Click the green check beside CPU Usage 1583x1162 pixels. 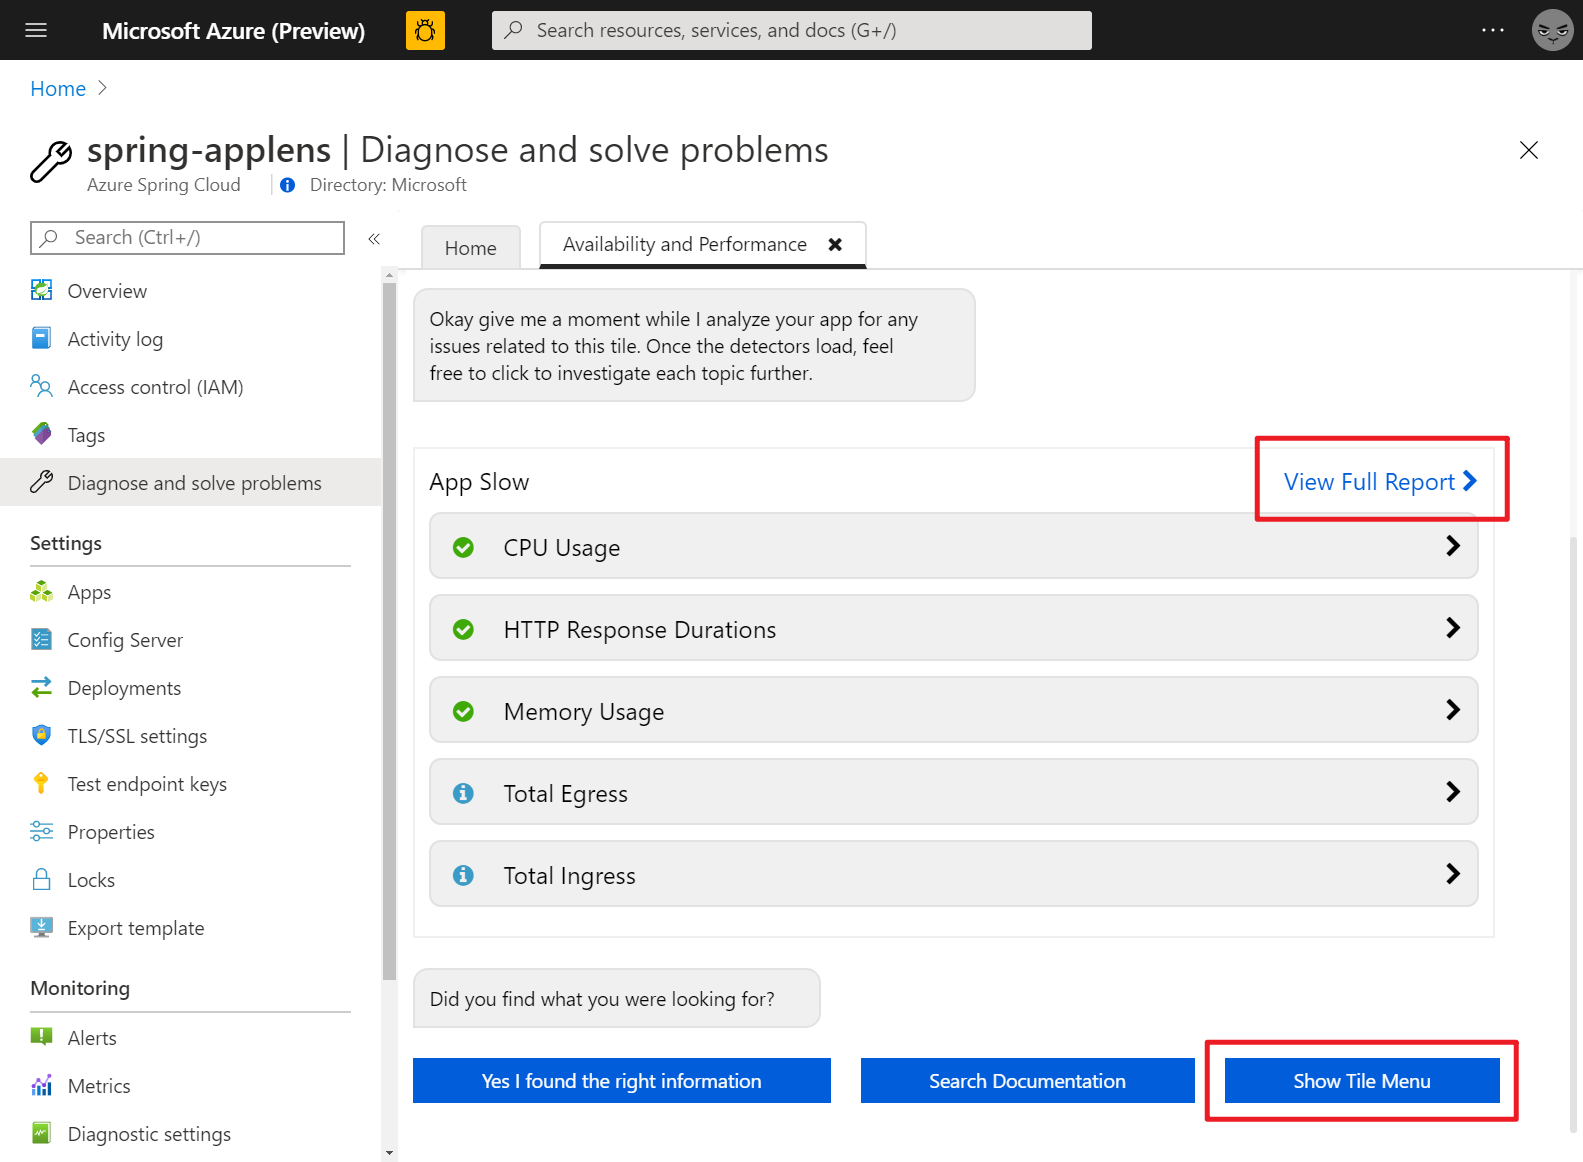point(463,547)
